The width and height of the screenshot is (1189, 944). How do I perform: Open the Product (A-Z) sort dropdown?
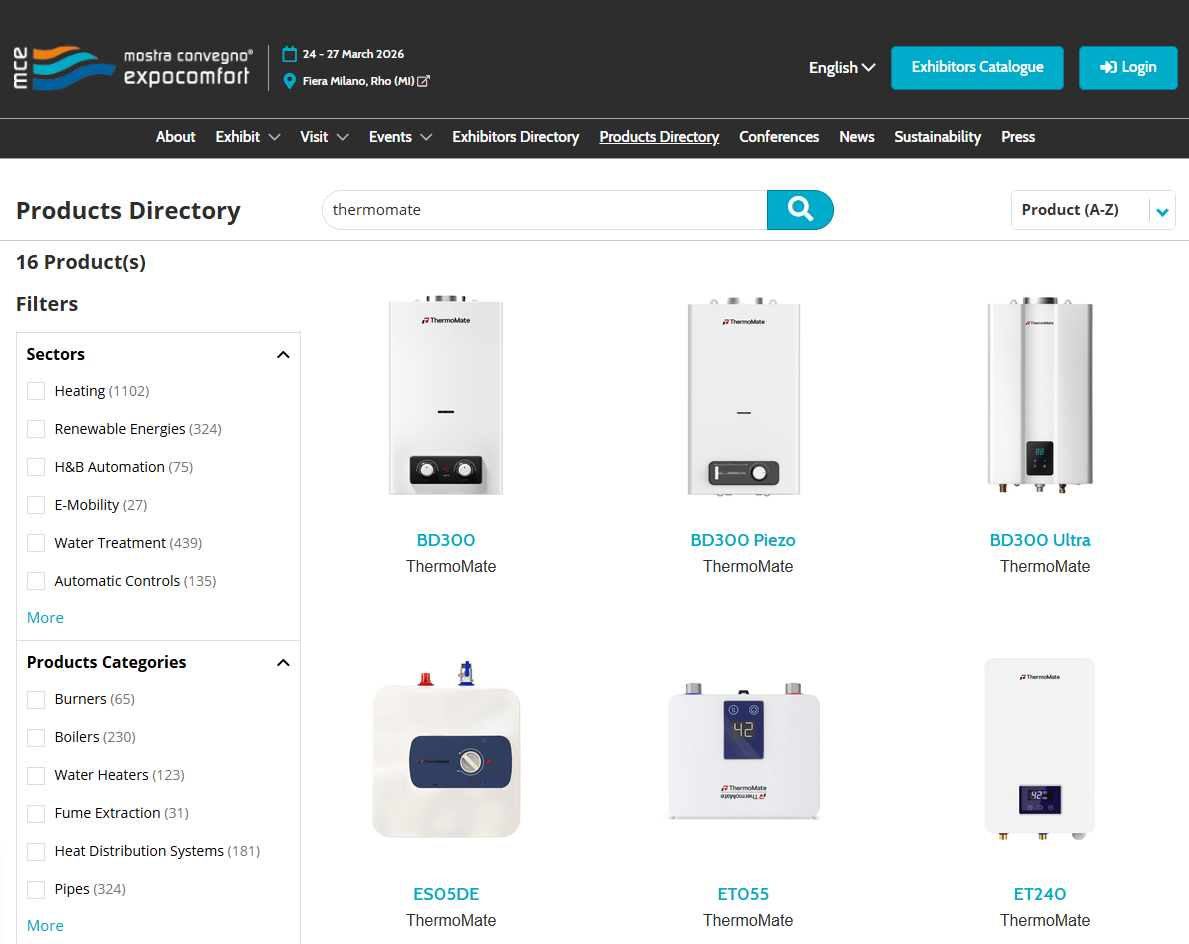[x=1092, y=210]
